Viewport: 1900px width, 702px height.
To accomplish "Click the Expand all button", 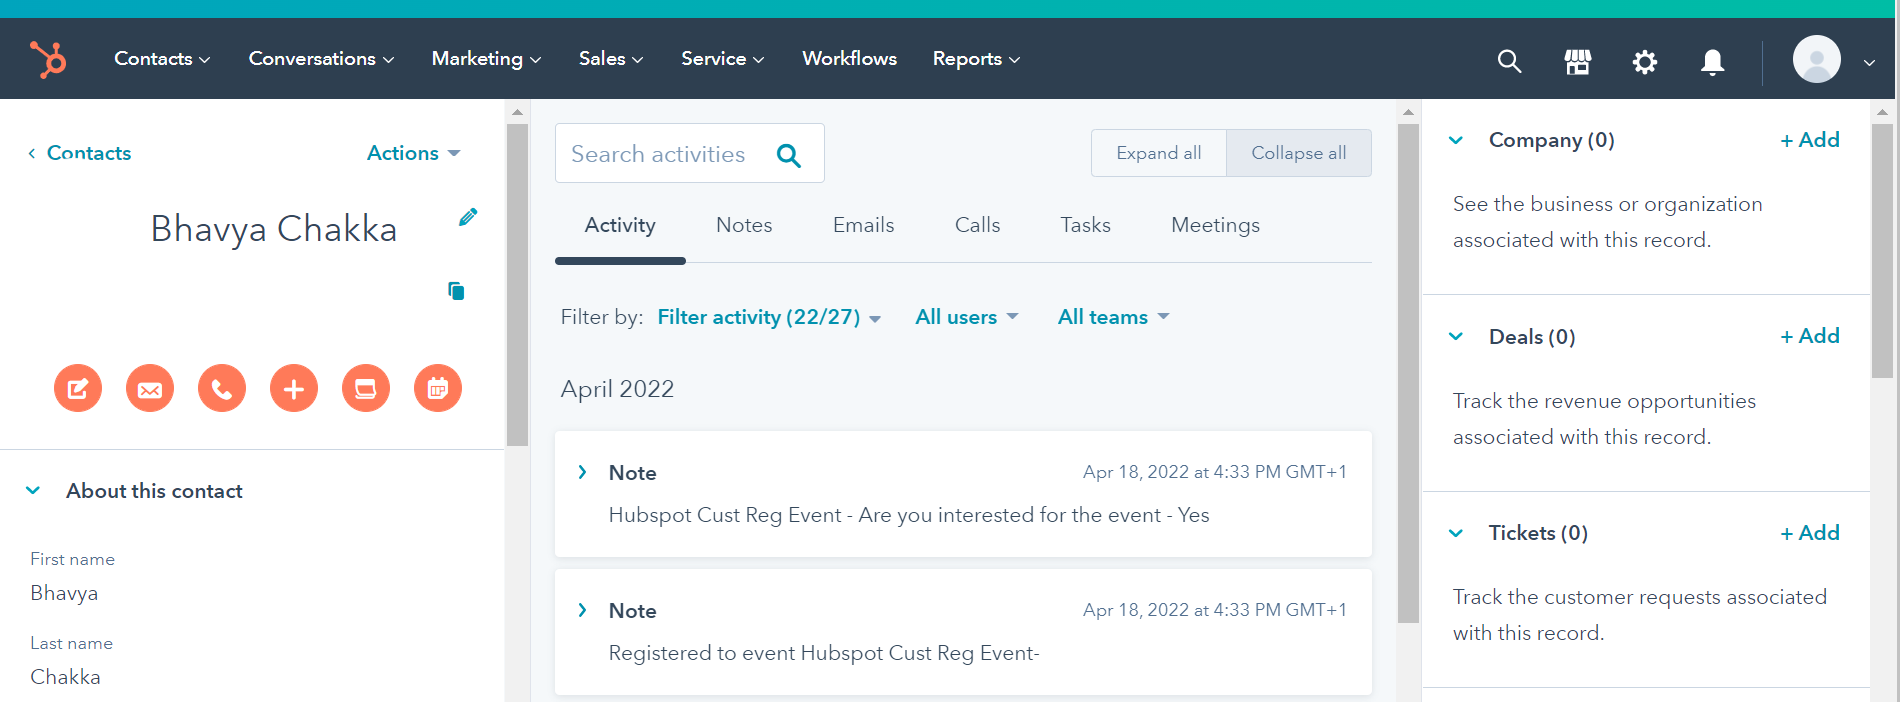I will (1159, 153).
